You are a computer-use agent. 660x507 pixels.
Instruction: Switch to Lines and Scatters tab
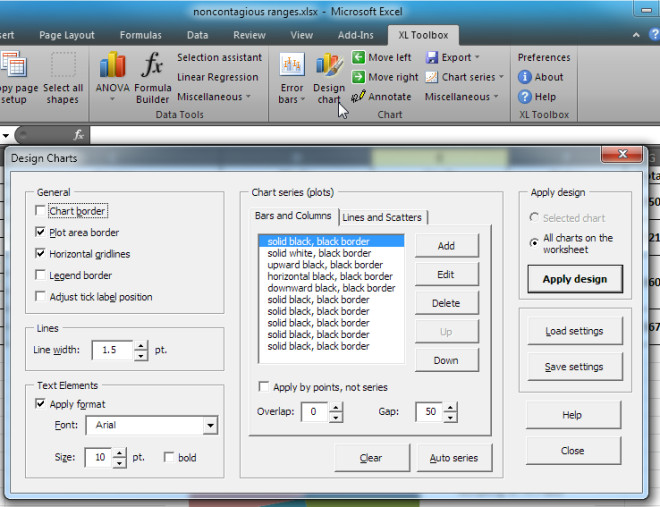click(382, 217)
